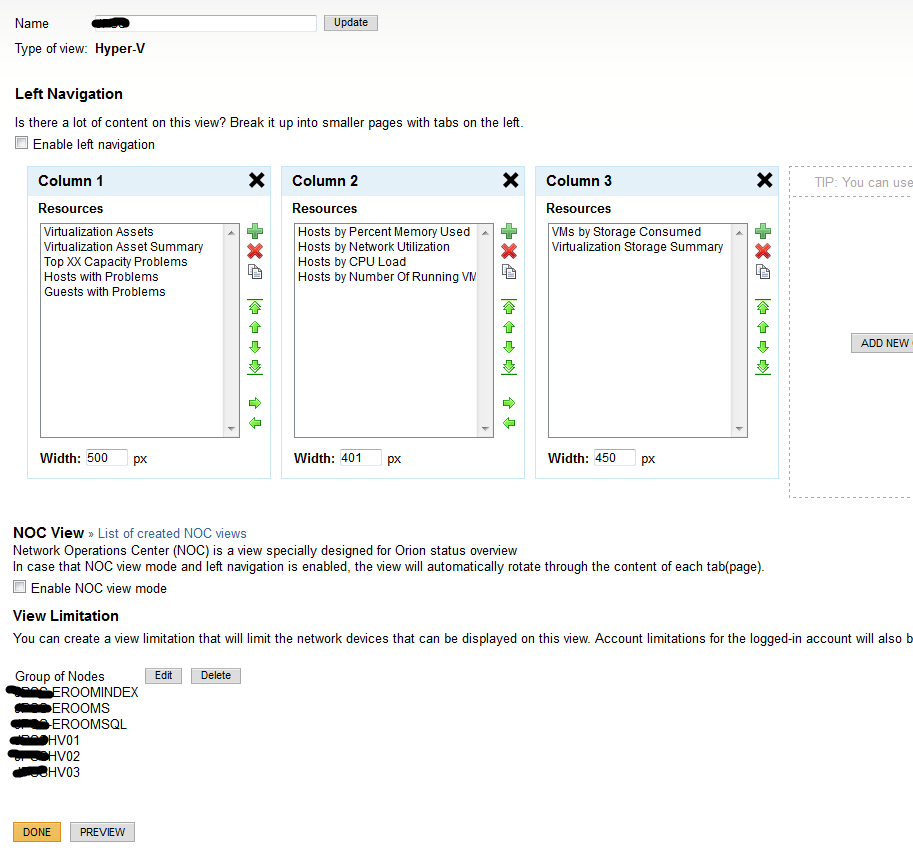Move Column 1 resource to right column

pyautogui.click(x=255, y=403)
